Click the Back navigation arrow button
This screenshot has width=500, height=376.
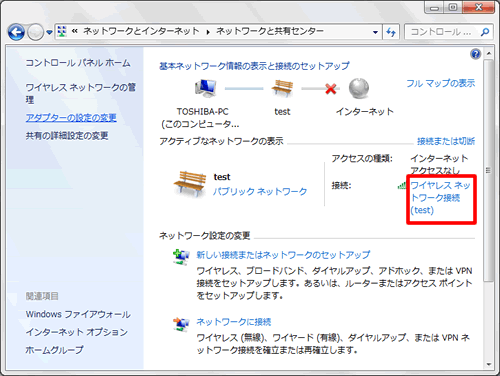coord(16,32)
